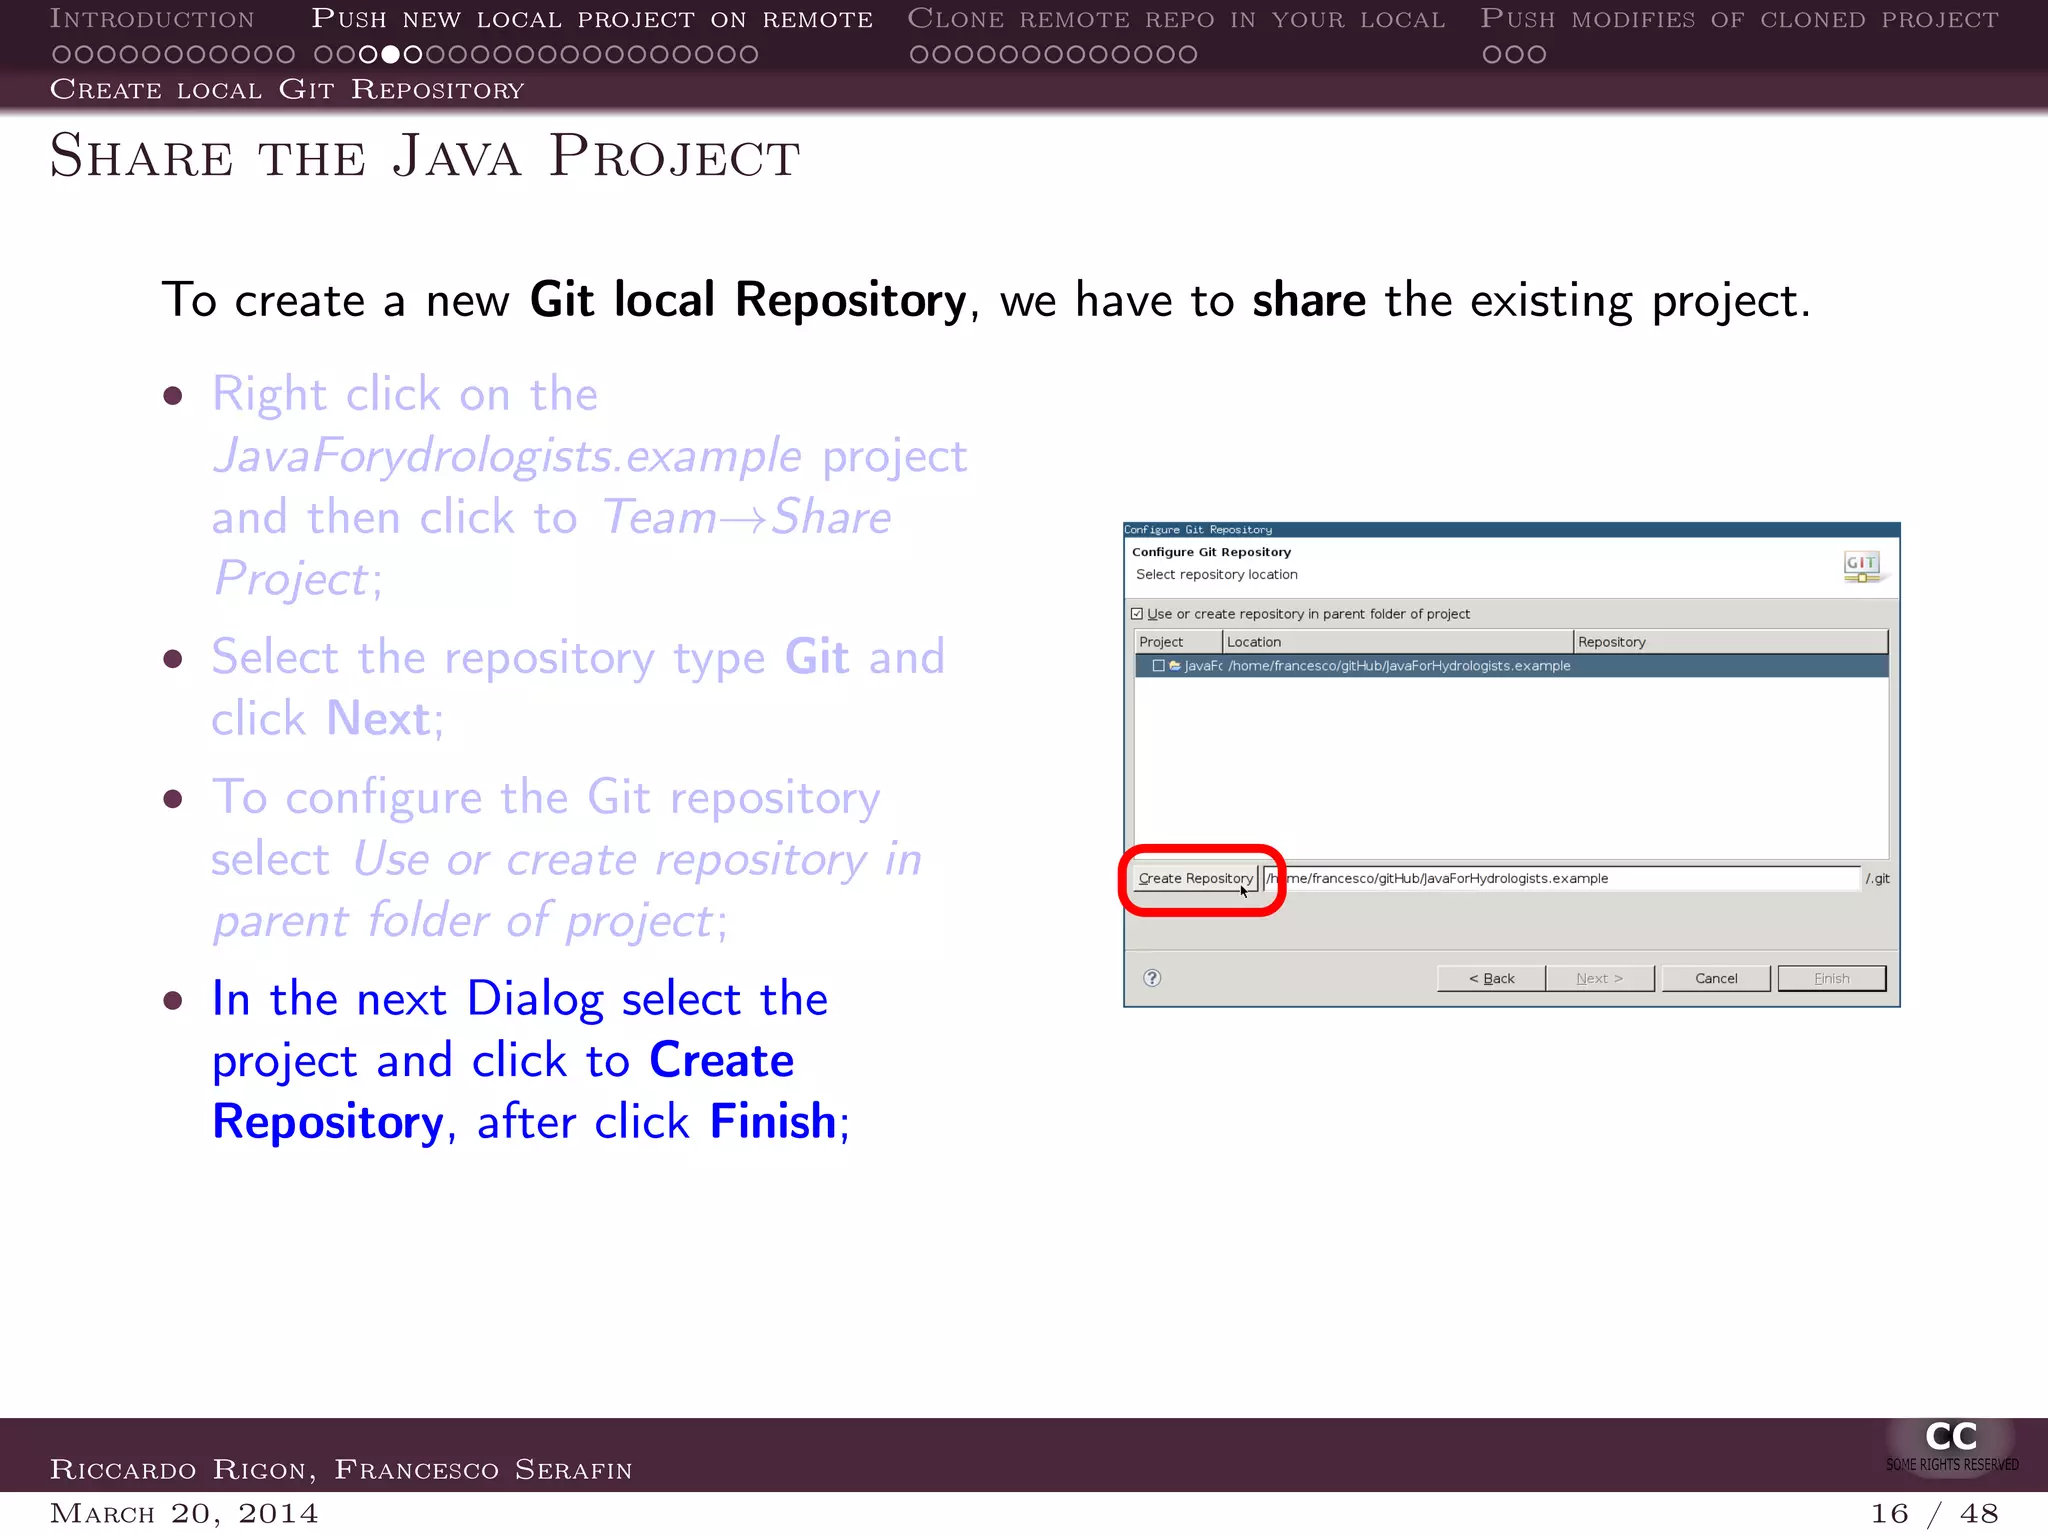
Task: Click slide number '16 / 48'
Action: click(x=1934, y=1513)
